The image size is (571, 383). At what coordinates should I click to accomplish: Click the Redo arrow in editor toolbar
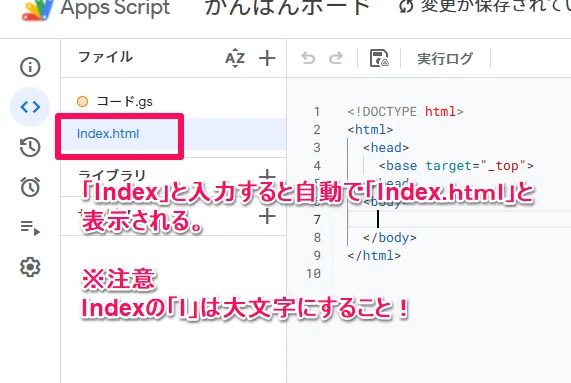tap(336, 58)
